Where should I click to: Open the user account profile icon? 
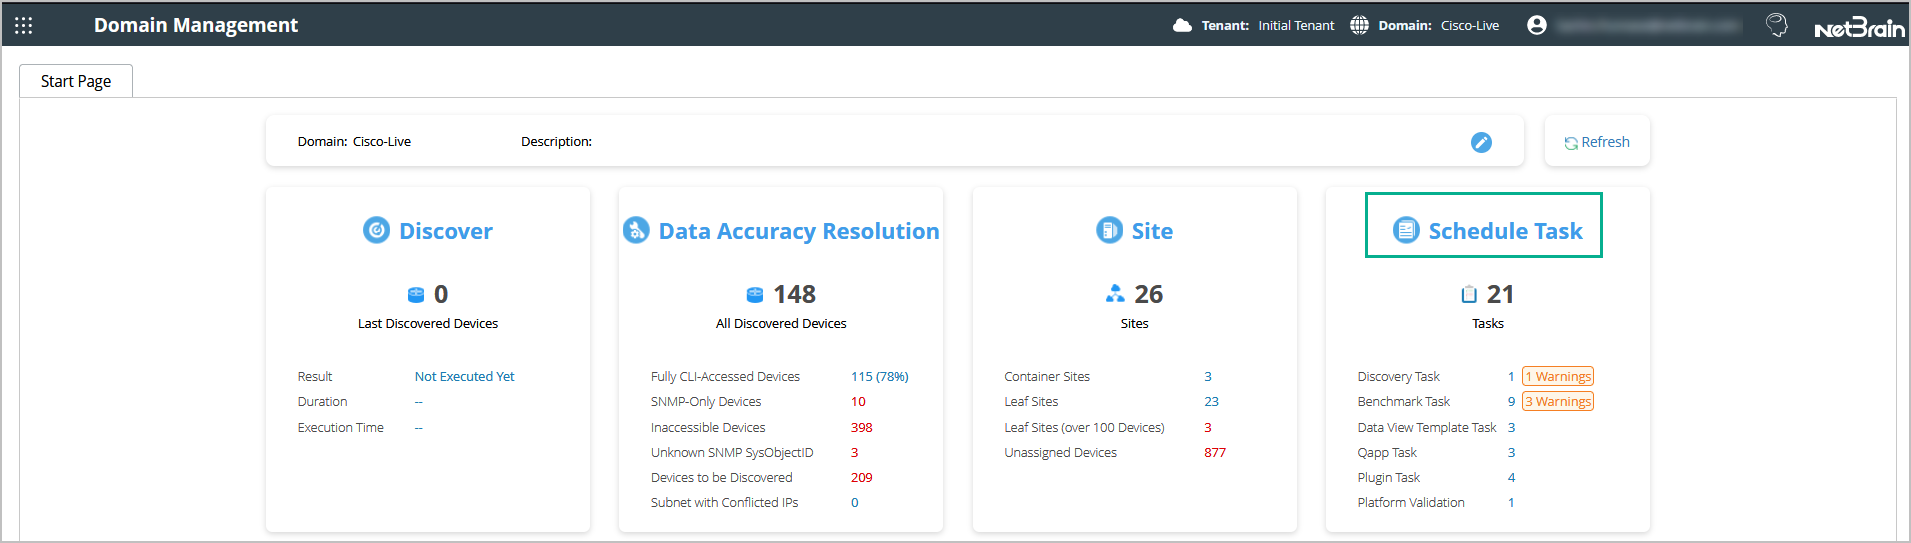(x=1536, y=25)
